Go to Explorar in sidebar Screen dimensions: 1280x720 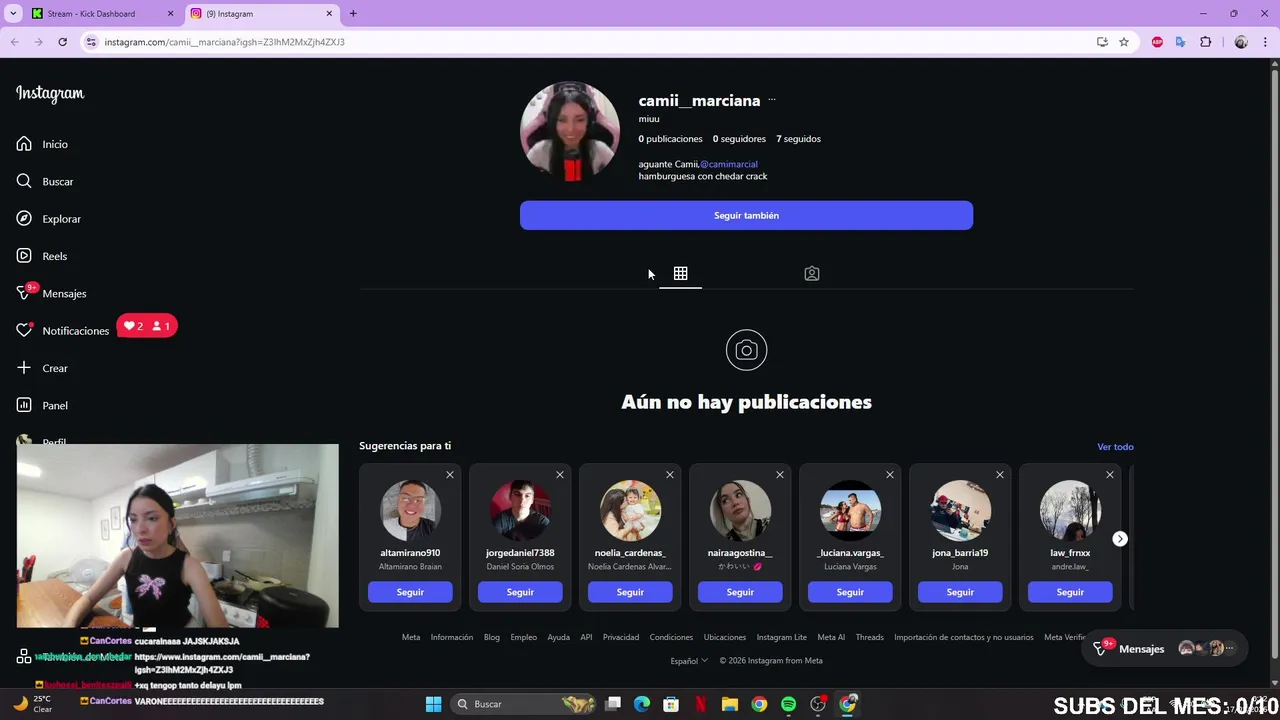[x=48, y=219]
